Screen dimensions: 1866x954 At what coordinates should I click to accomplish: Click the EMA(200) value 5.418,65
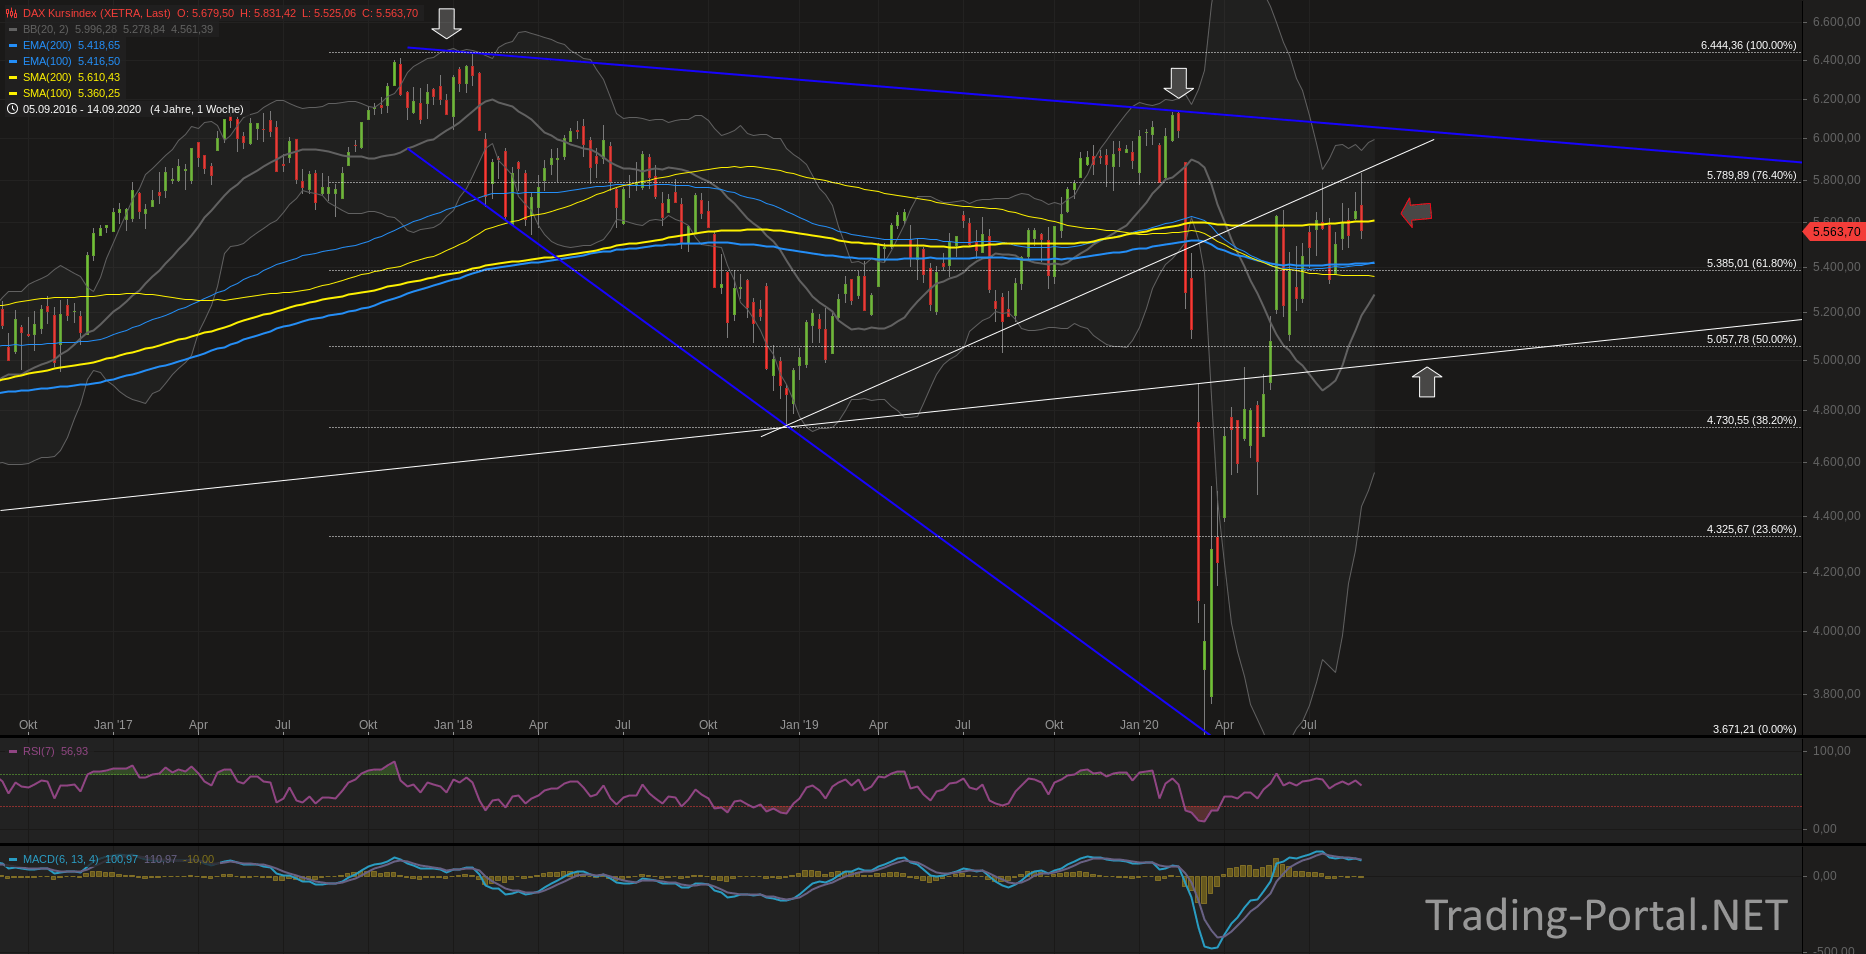[x=99, y=45]
